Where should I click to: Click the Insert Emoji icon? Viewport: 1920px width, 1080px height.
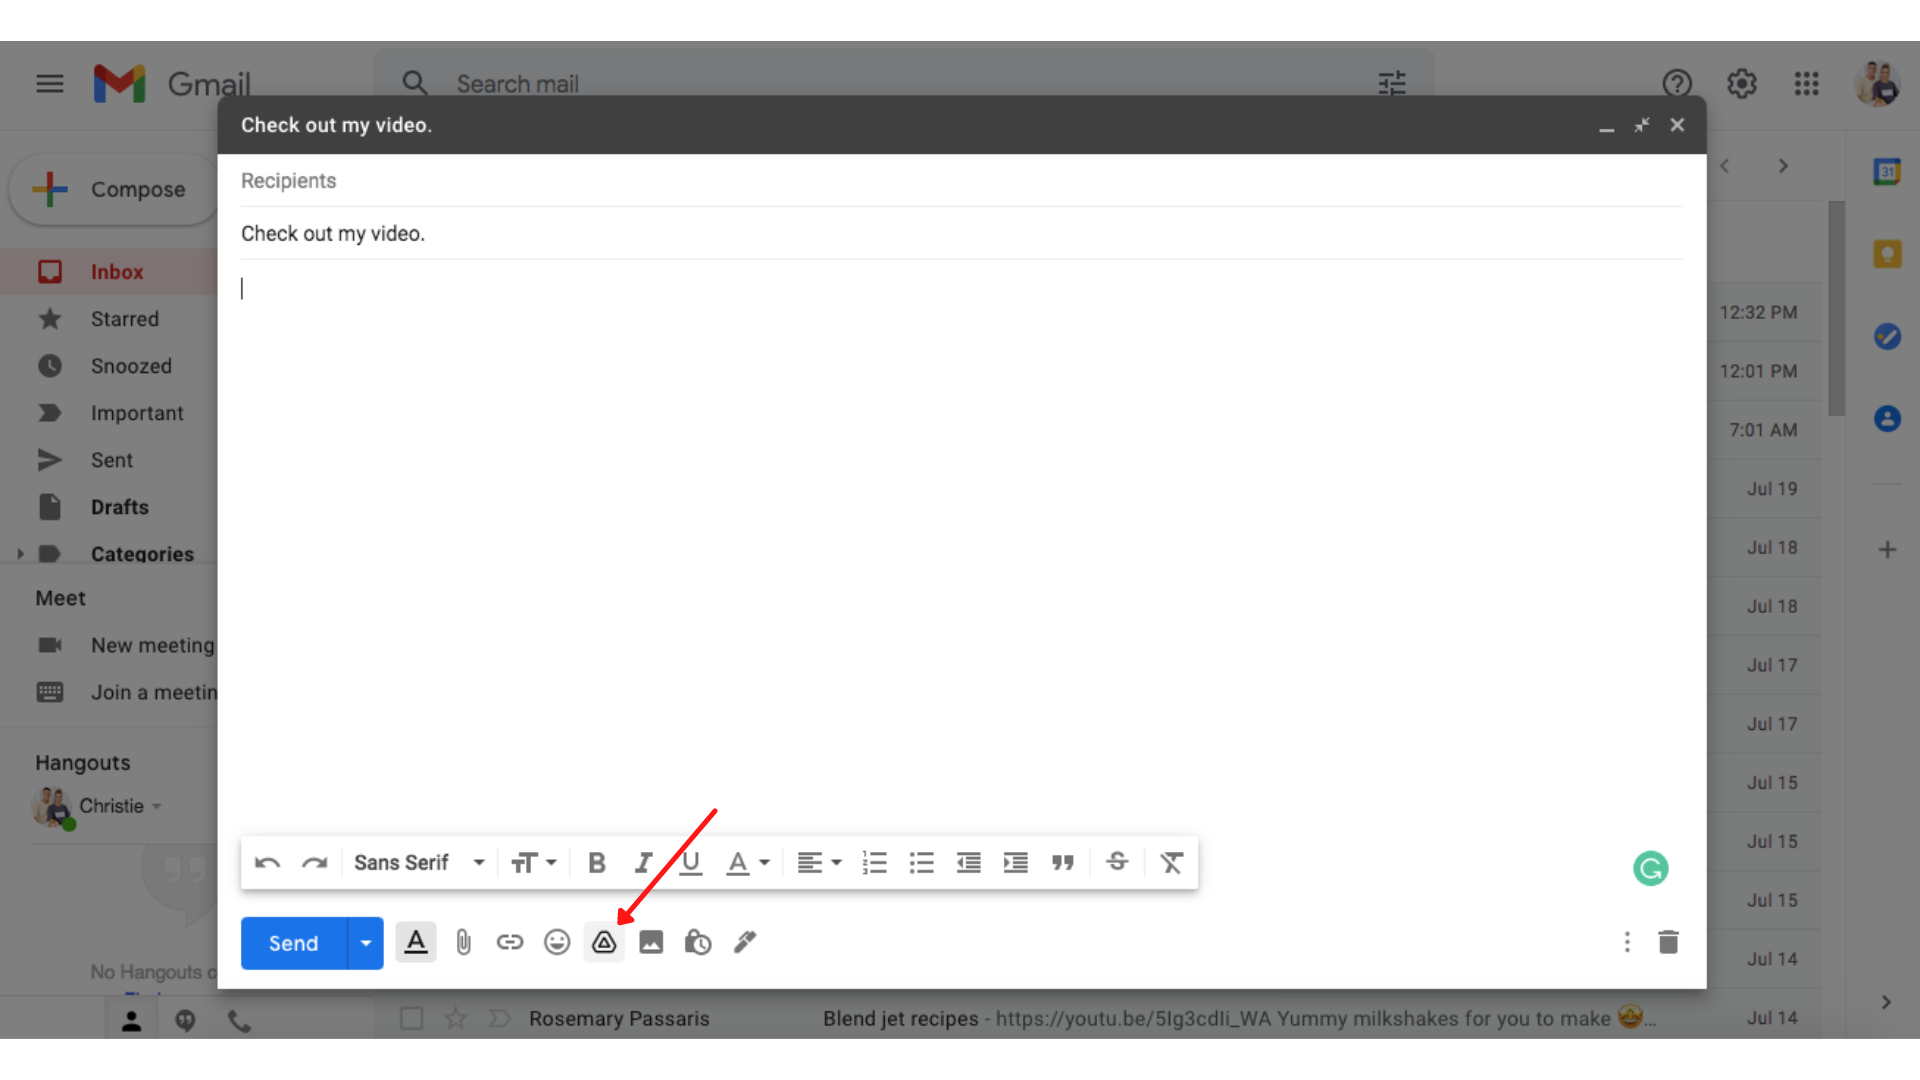[555, 942]
